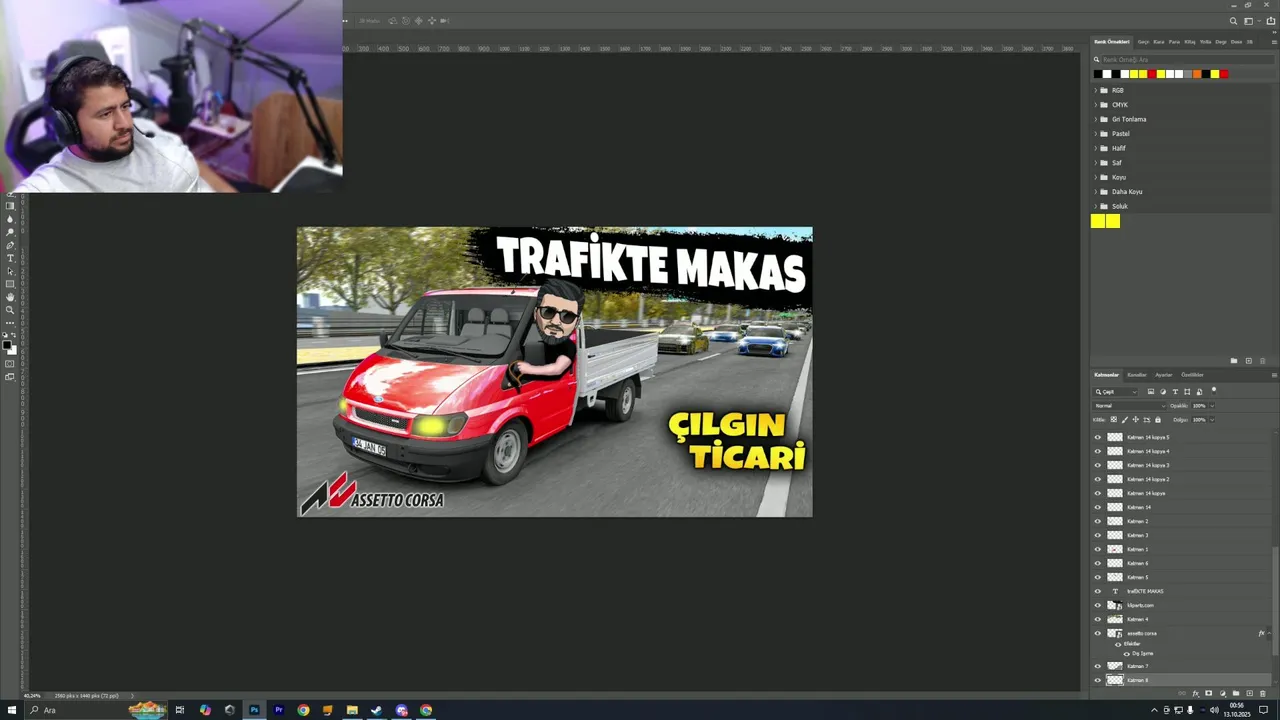Toggle the layer filter on/off switch
Screen dimensions: 1280x720
(x=1214, y=391)
